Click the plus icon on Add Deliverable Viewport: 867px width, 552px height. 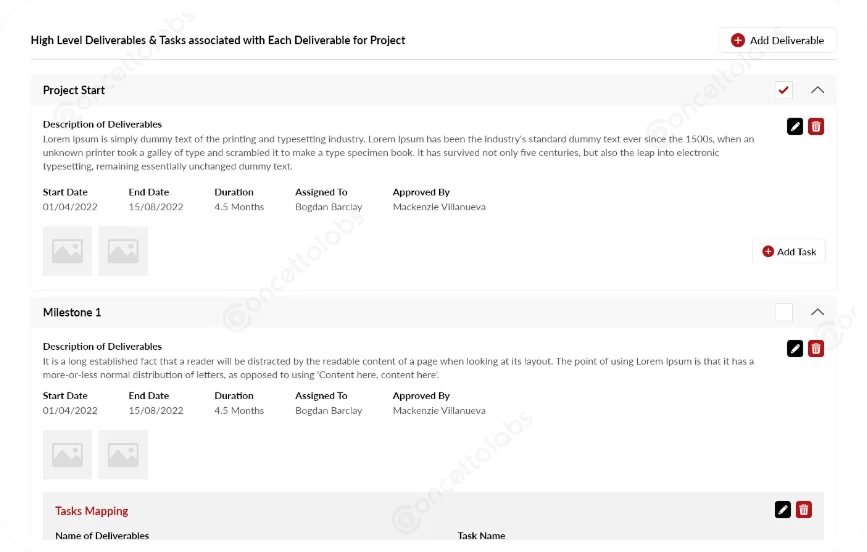[x=738, y=40]
